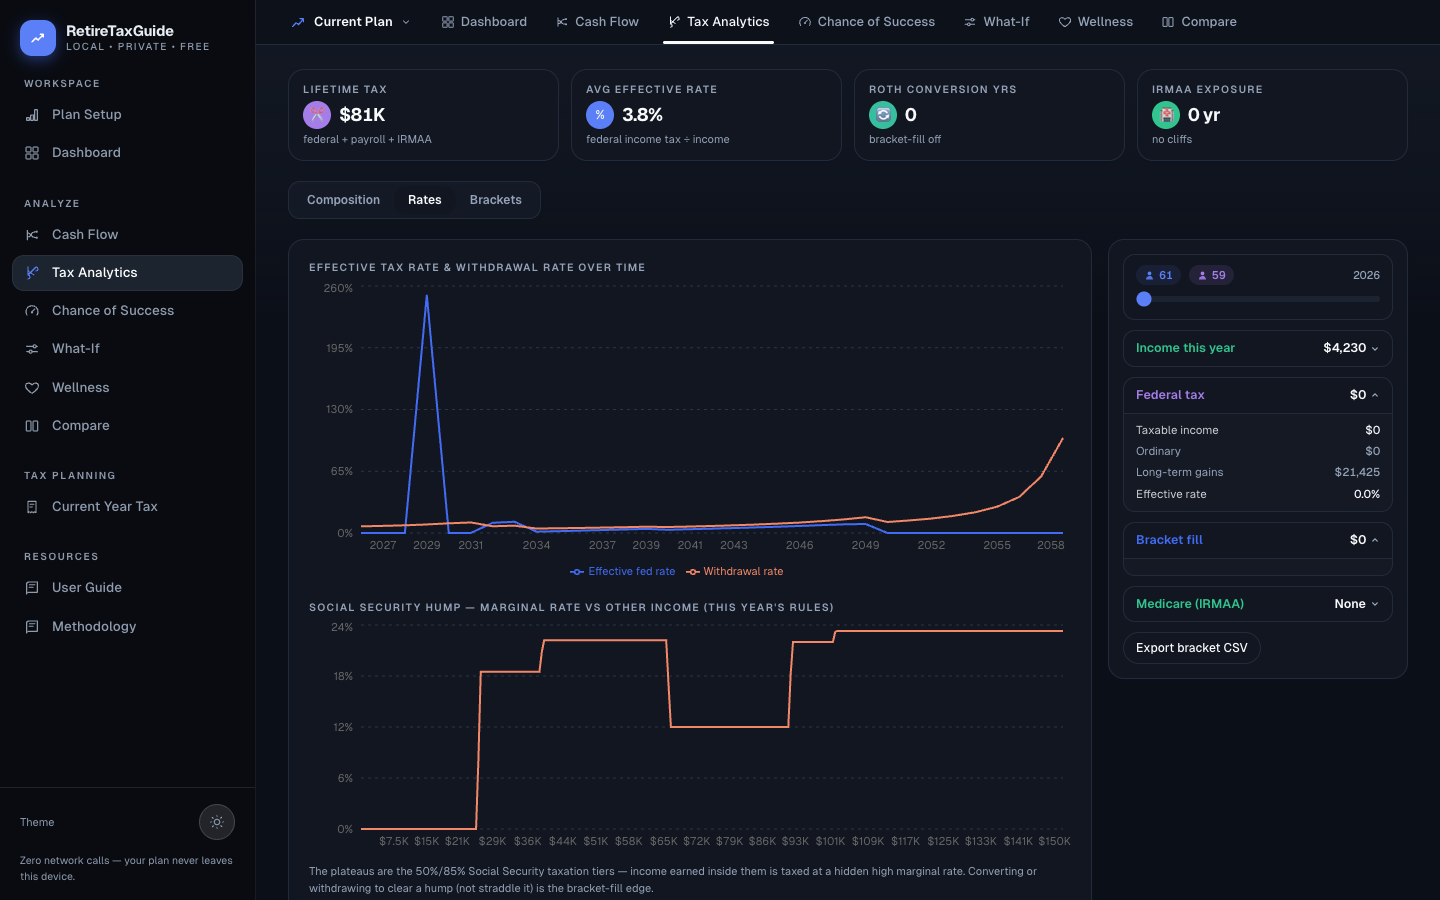Open Current Year Tax in sidebar

click(x=127, y=507)
